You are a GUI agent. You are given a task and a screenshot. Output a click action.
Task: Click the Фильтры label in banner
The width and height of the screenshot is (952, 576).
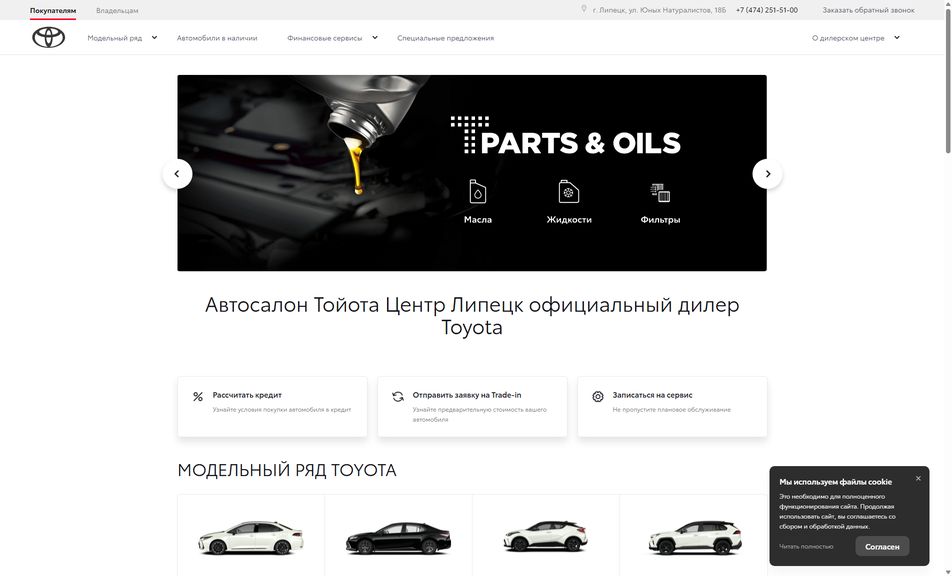pyautogui.click(x=660, y=220)
